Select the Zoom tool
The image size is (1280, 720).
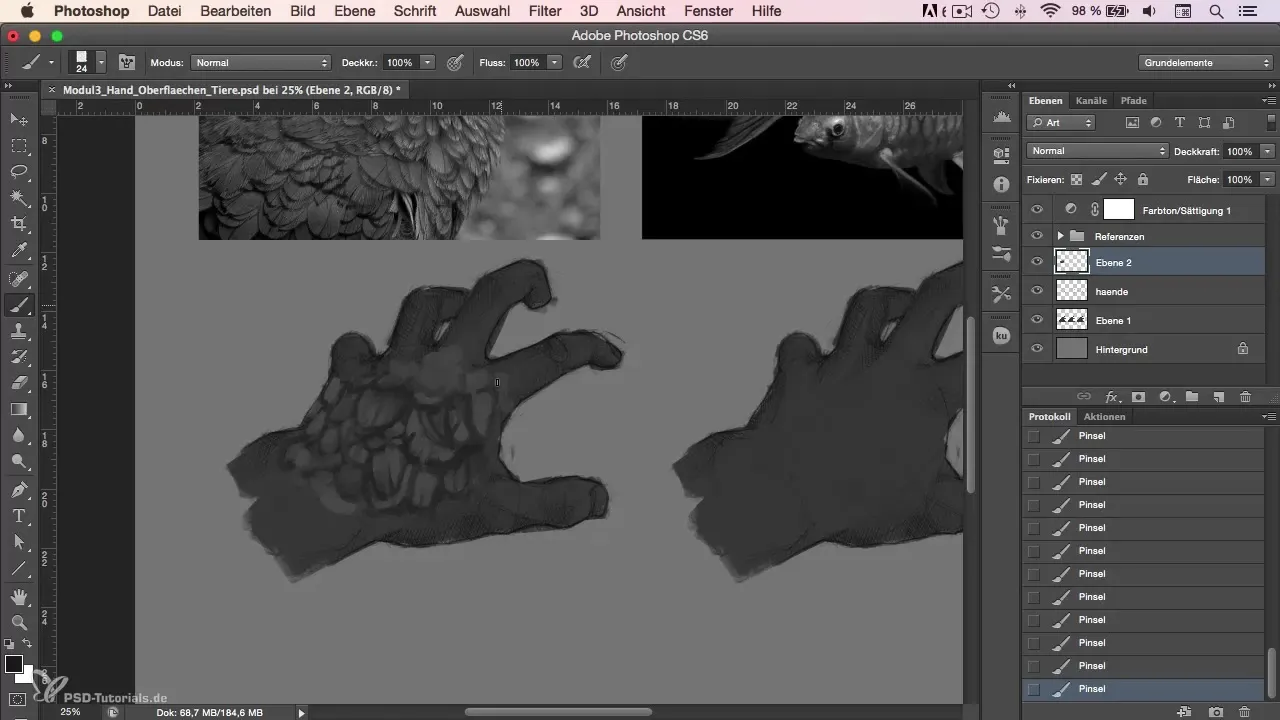point(19,623)
